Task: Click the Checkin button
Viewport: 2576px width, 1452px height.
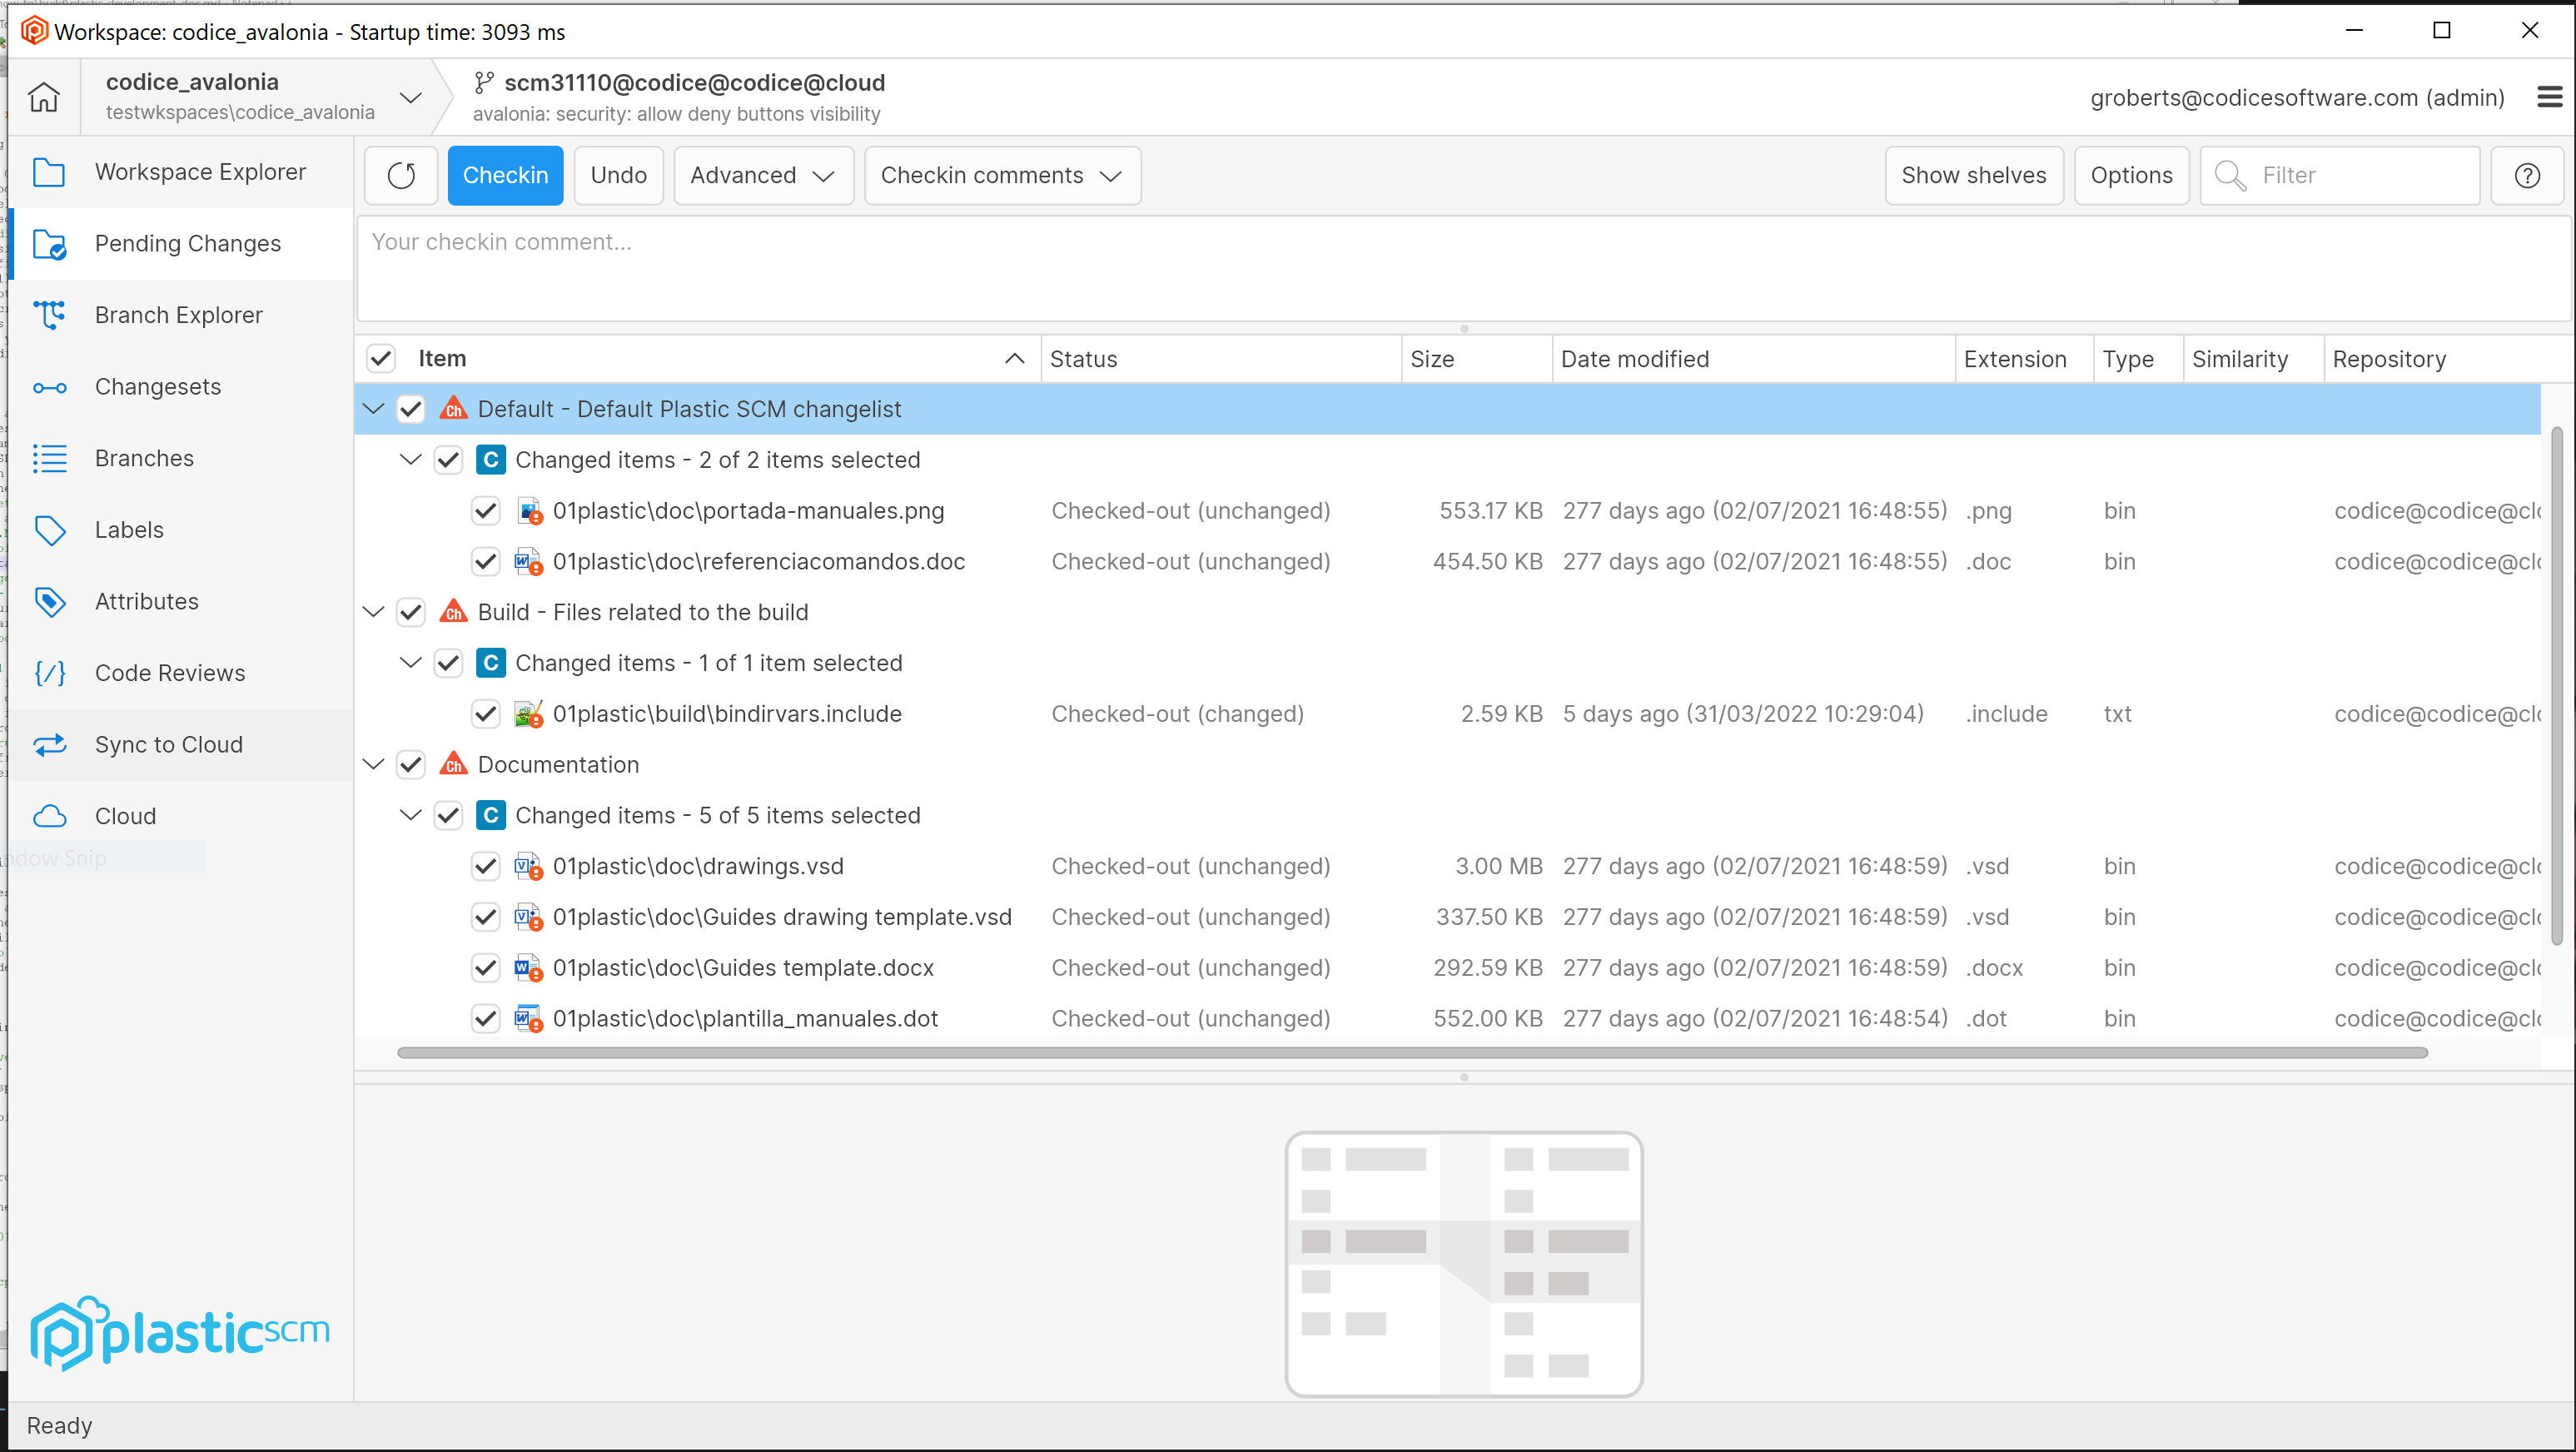Action: 505,175
